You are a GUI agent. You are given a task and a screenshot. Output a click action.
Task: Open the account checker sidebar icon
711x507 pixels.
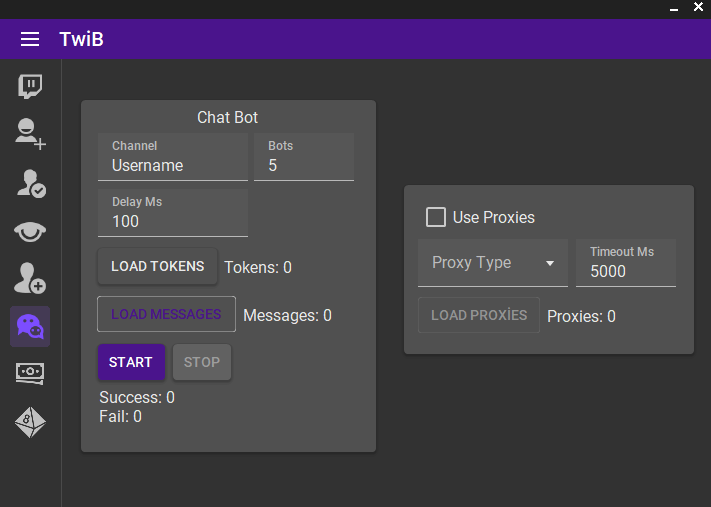(30, 184)
